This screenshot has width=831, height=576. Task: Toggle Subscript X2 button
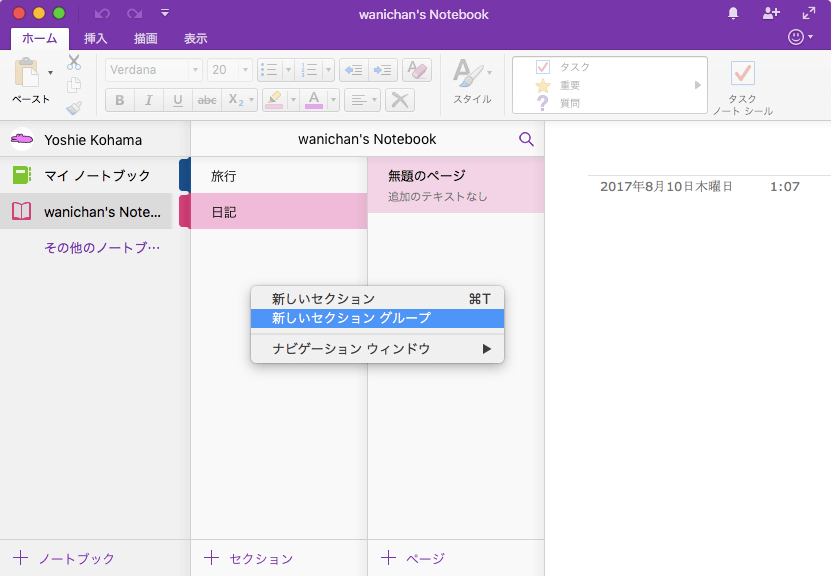[x=235, y=100]
